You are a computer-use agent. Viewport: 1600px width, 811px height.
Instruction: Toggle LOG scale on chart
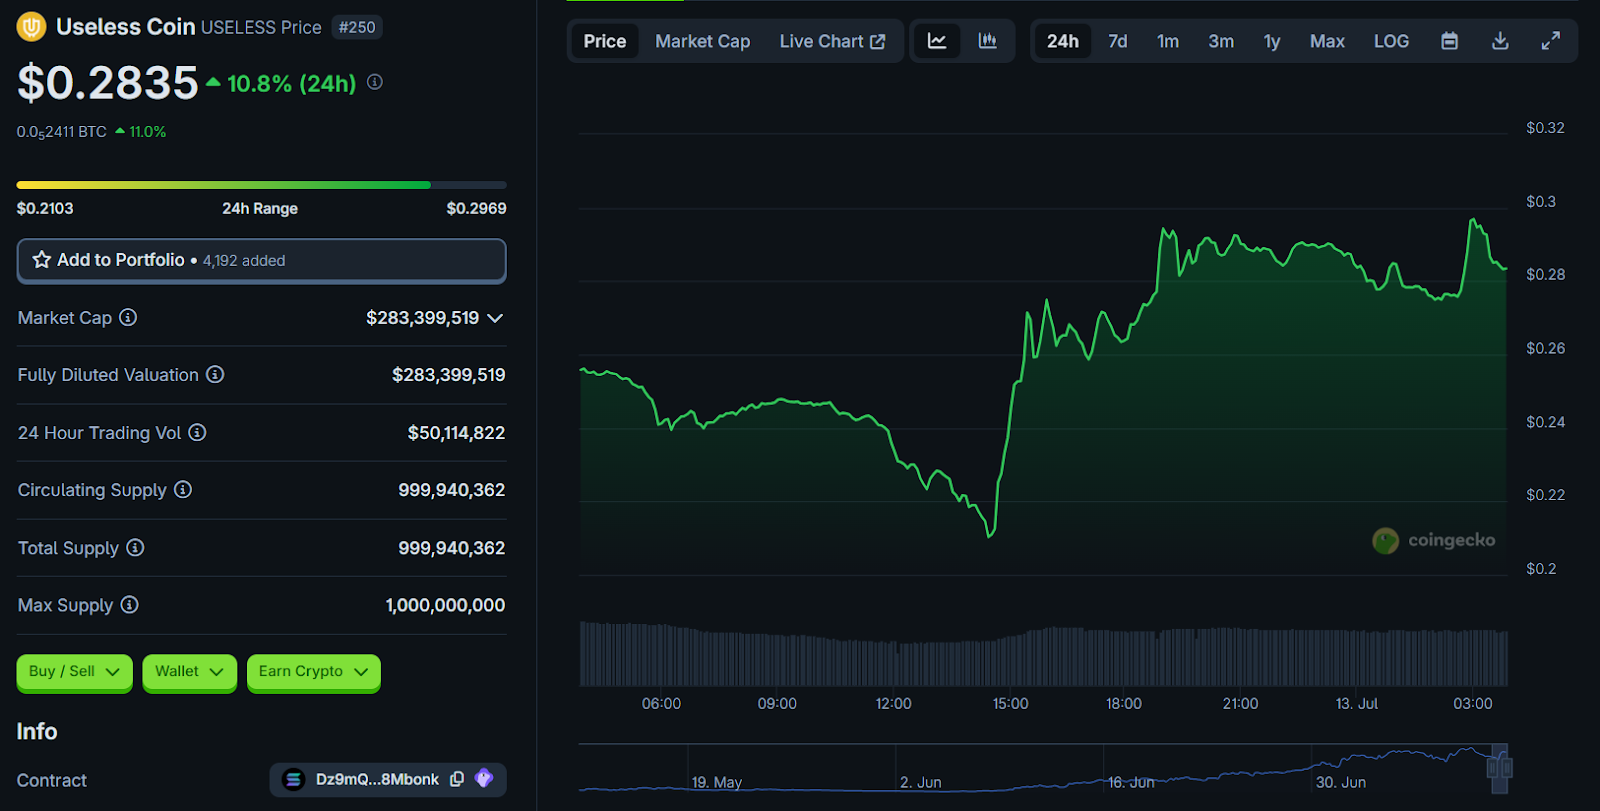coord(1391,41)
